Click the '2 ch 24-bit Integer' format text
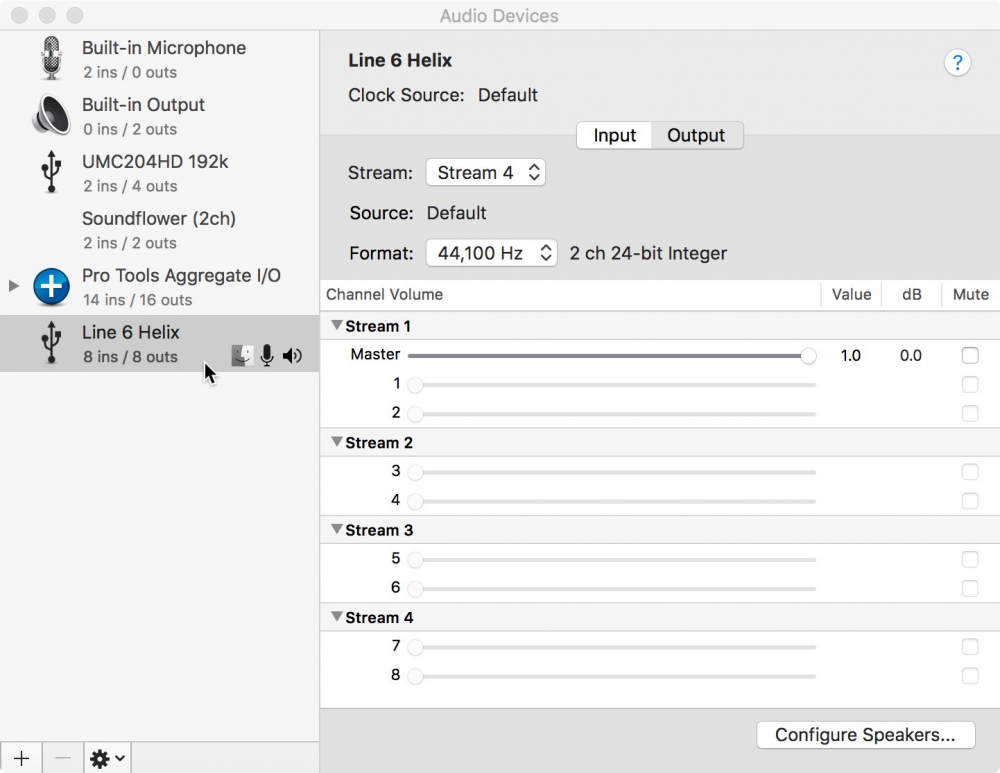The height and width of the screenshot is (773, 1000). click(x=648, y=253)
